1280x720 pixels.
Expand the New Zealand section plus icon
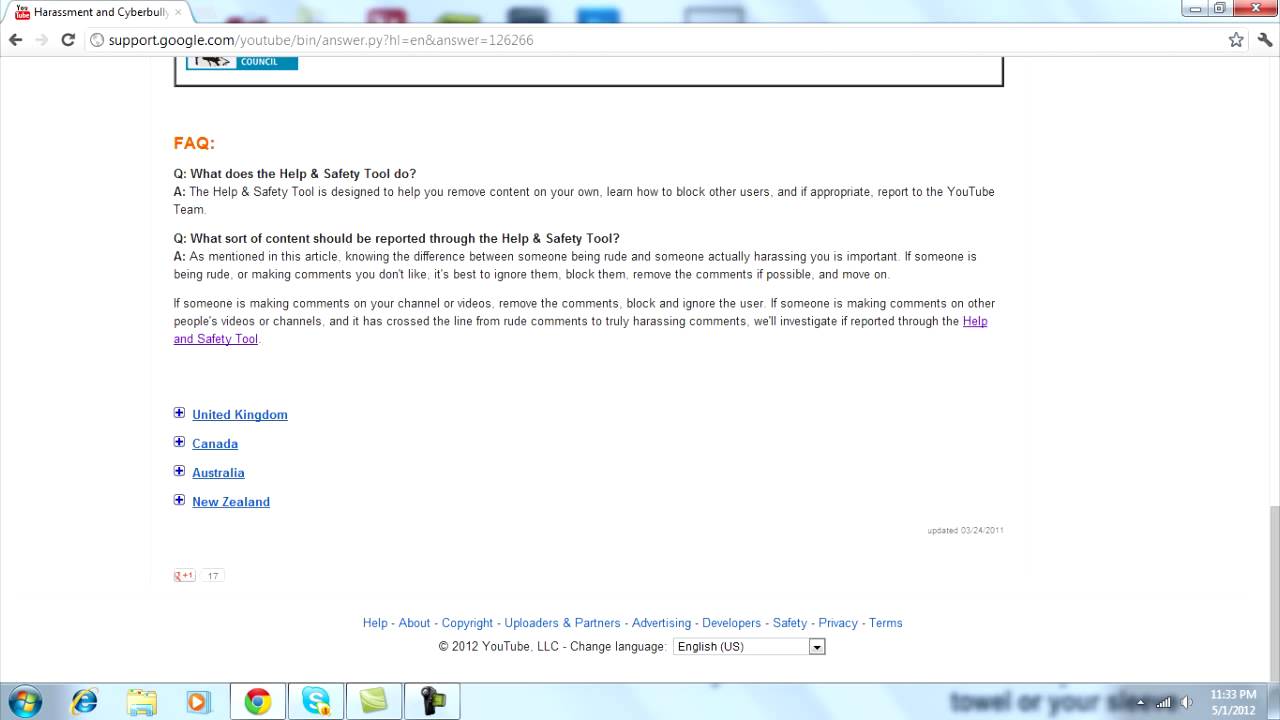tap(179, 500)
